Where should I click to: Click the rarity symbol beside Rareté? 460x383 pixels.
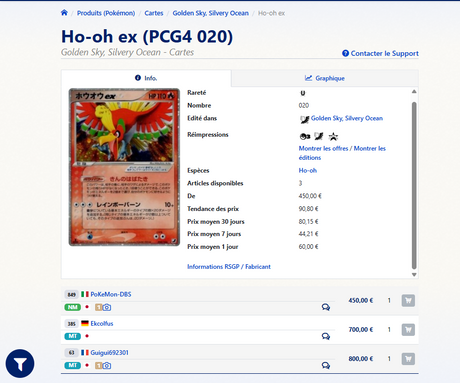303,93
